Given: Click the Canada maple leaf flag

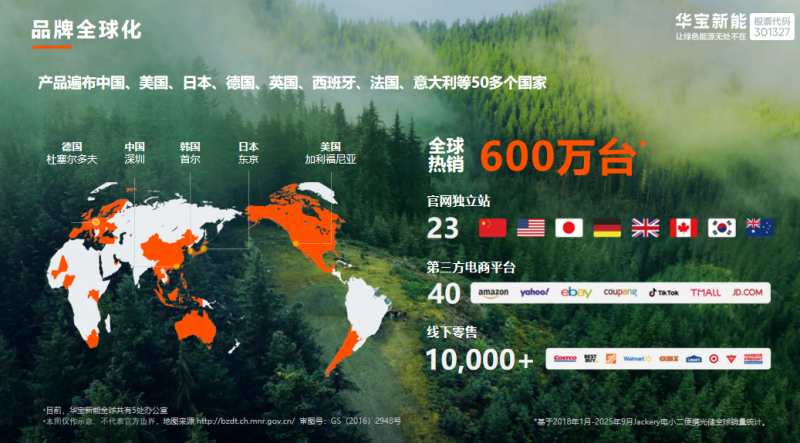Looking at the screenshot, I should click(x=683, y=228).
